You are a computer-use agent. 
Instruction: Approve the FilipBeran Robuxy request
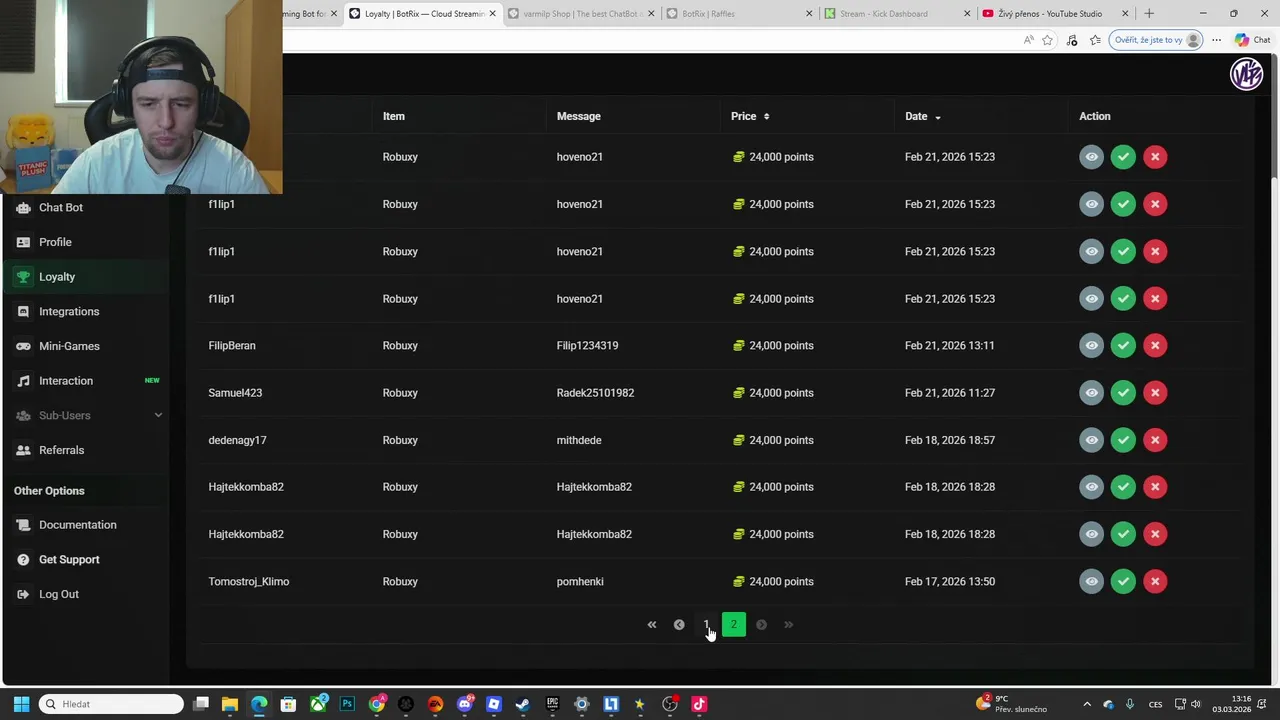coord(1123,345)
